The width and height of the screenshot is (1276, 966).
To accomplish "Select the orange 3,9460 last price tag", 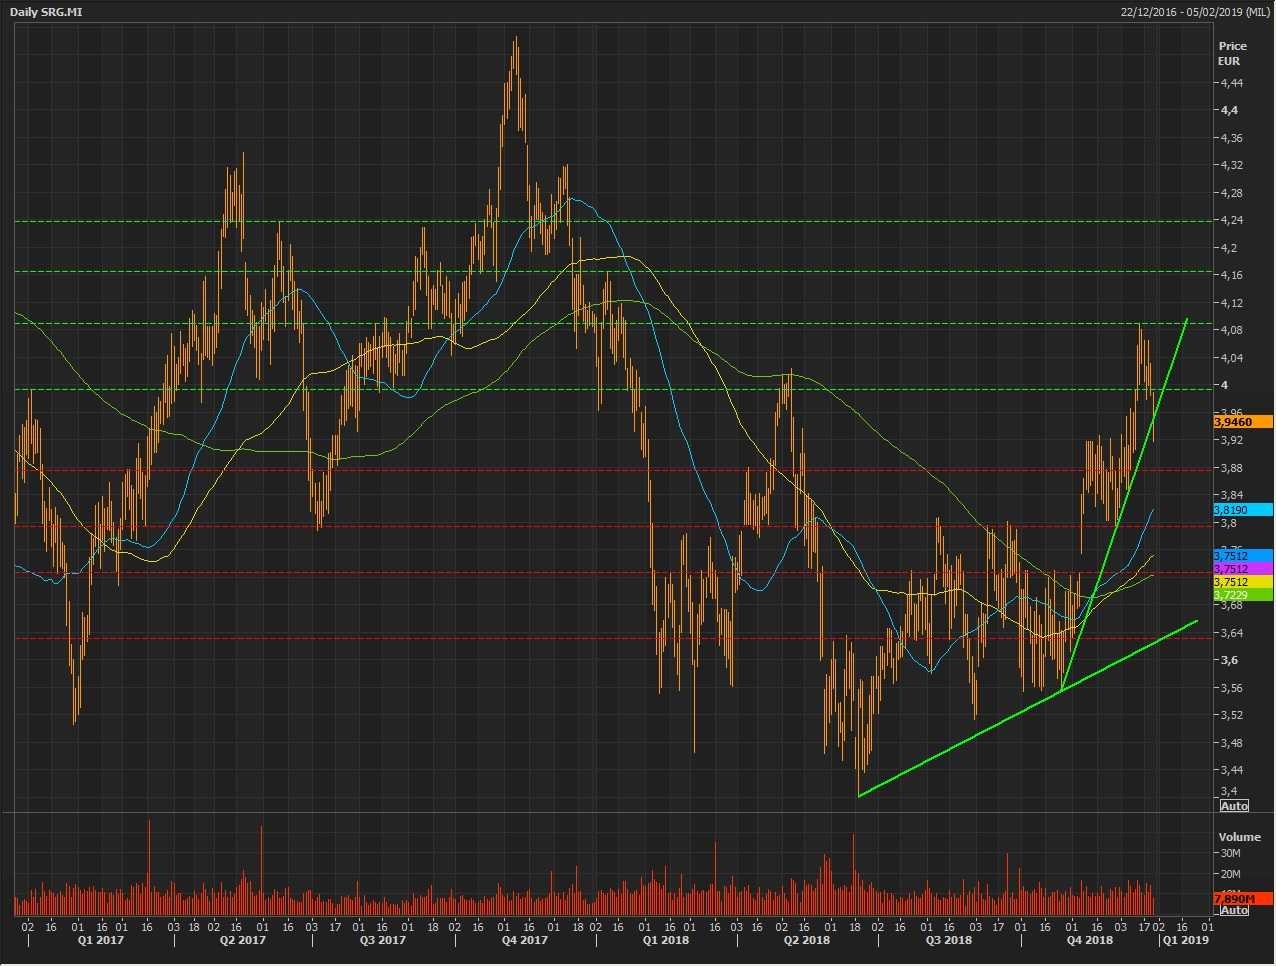I will pyautogui.click(x=1242, y=422).
